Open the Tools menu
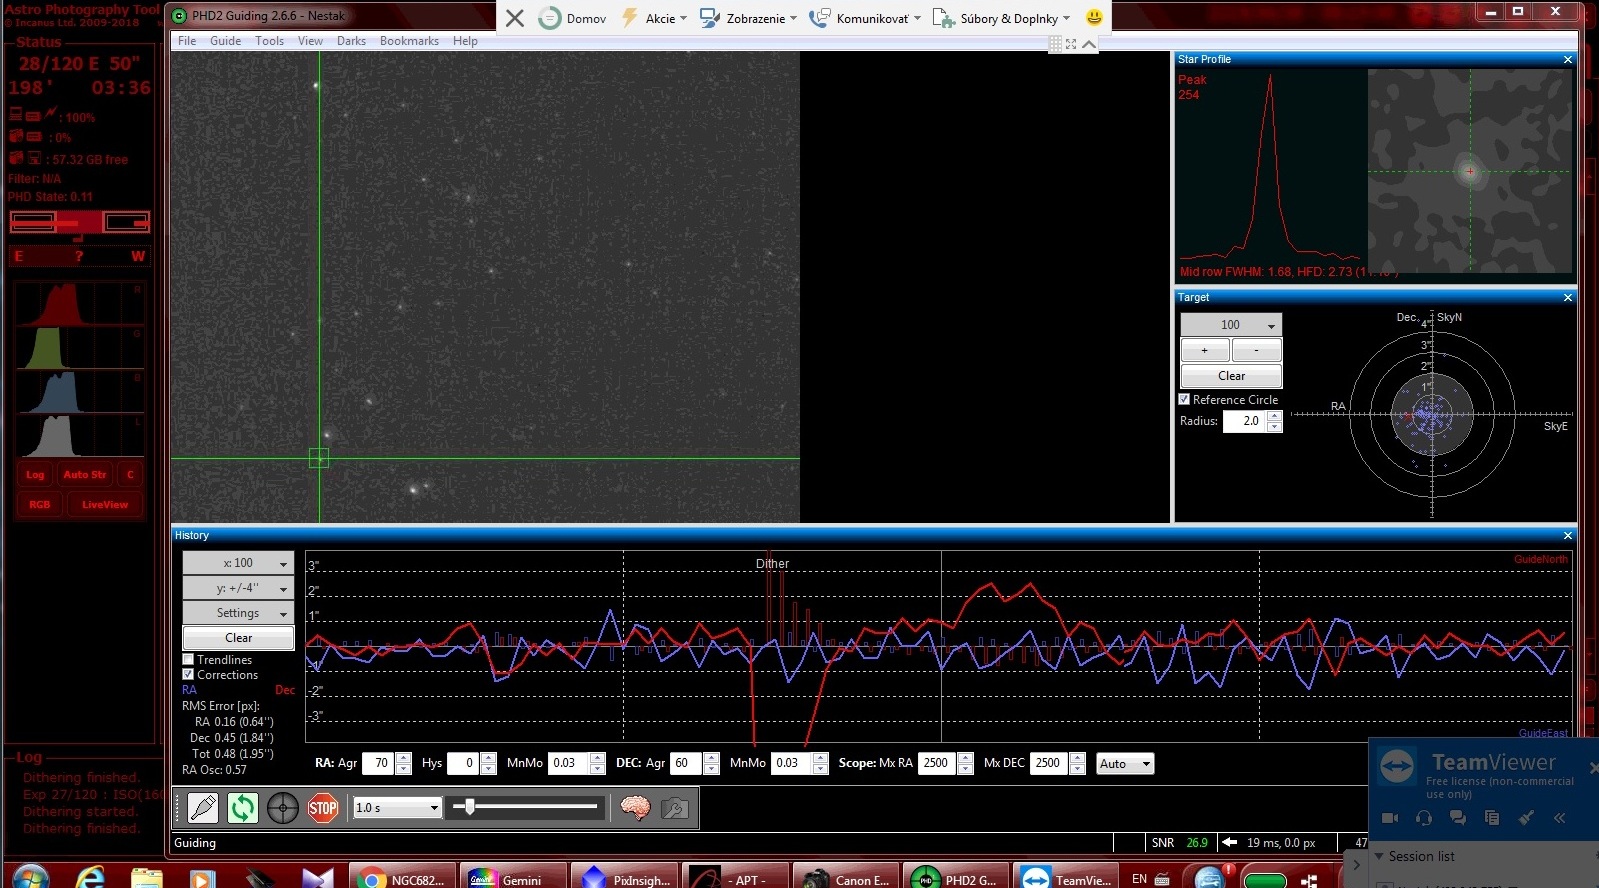The height and width of the screenshot is (888, 1599). [x=269, y=41]
